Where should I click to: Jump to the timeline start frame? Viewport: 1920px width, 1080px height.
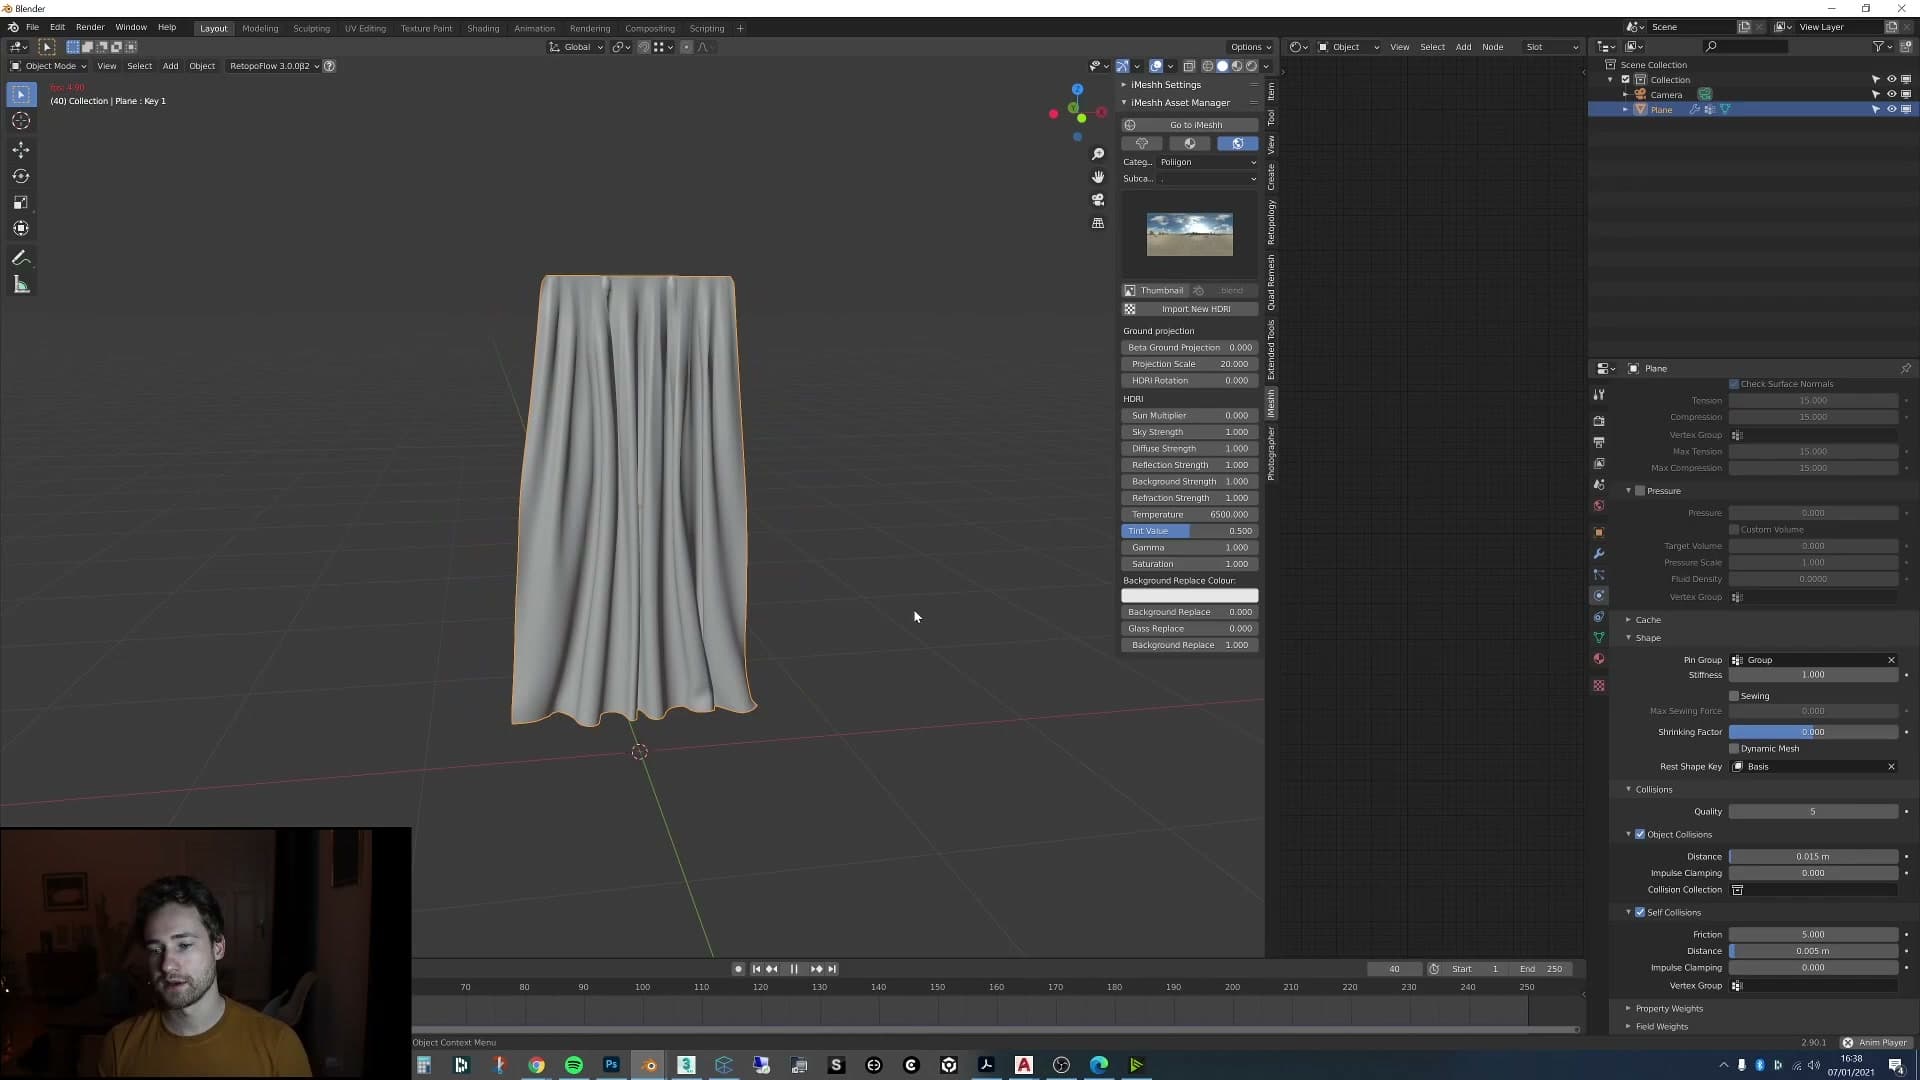point(756,969)
